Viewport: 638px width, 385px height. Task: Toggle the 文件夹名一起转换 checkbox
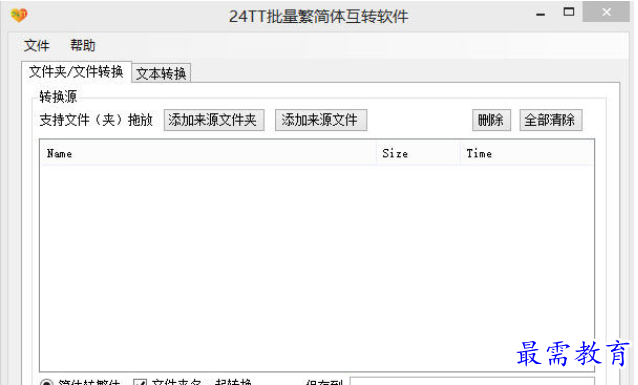[140, 383]
